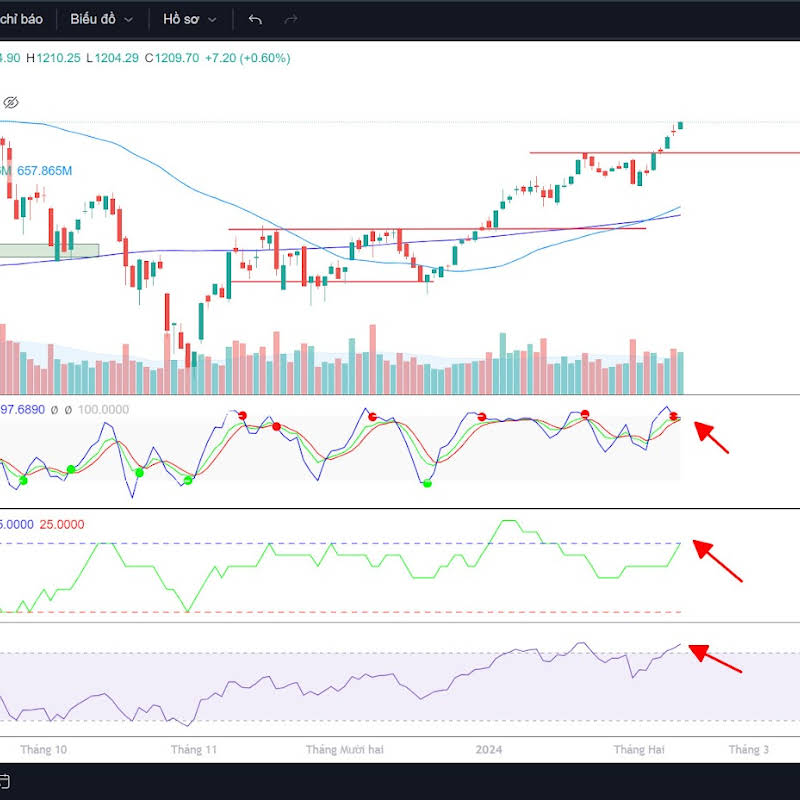Click the H1210.25 high price value
This screenshot has width=800, height=800.
(x=53, y=58)
